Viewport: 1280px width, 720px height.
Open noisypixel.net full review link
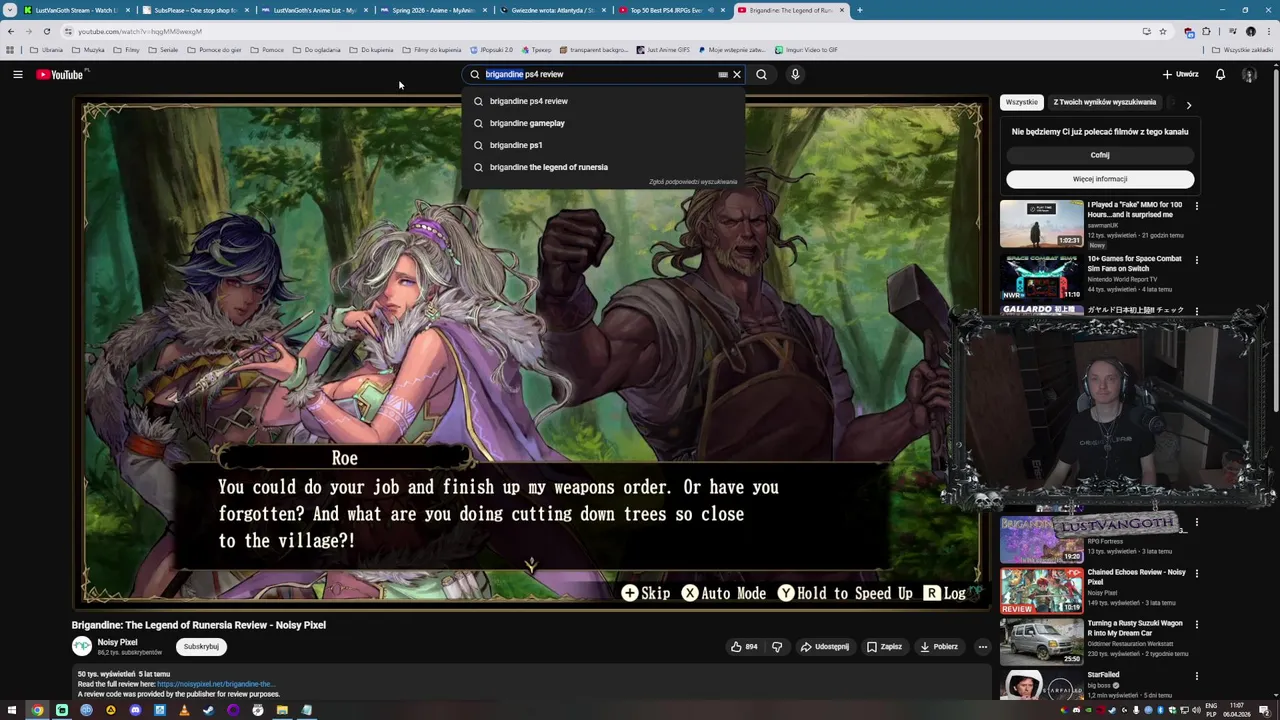[214, 684]
